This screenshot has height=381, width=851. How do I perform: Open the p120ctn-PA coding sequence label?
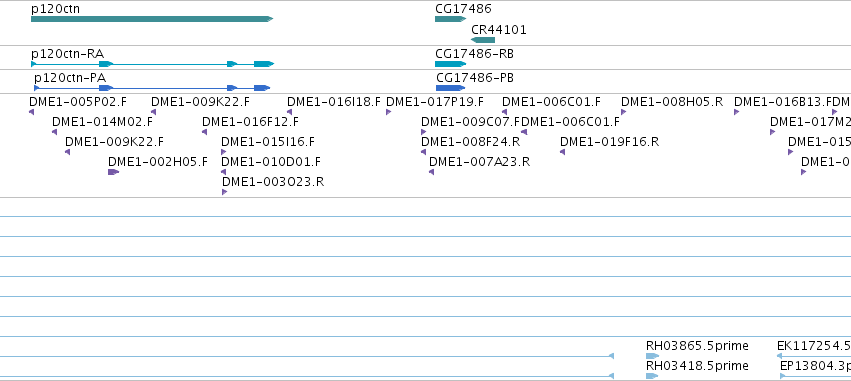click(x=69, y=78)
